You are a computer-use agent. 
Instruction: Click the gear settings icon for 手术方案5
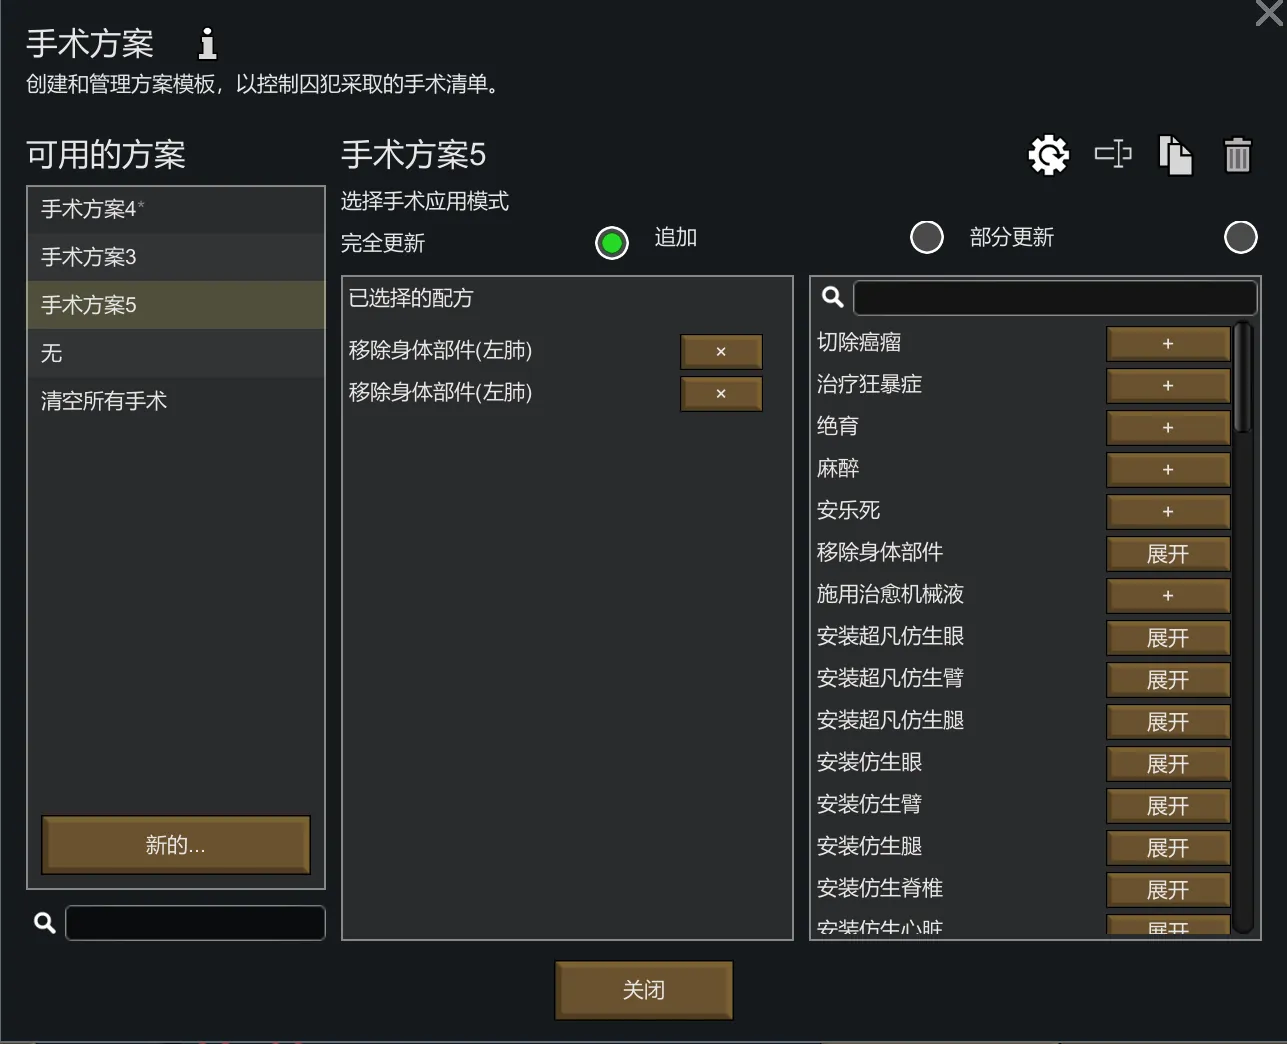click(x=1048, y=155)
